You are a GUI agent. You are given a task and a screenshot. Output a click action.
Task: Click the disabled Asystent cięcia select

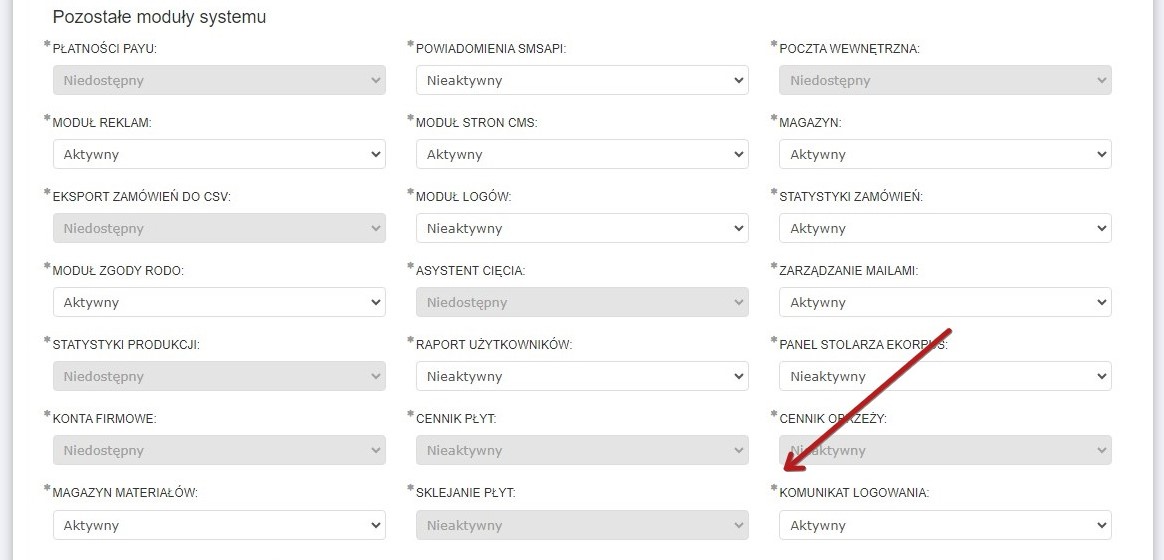[582, 302]
